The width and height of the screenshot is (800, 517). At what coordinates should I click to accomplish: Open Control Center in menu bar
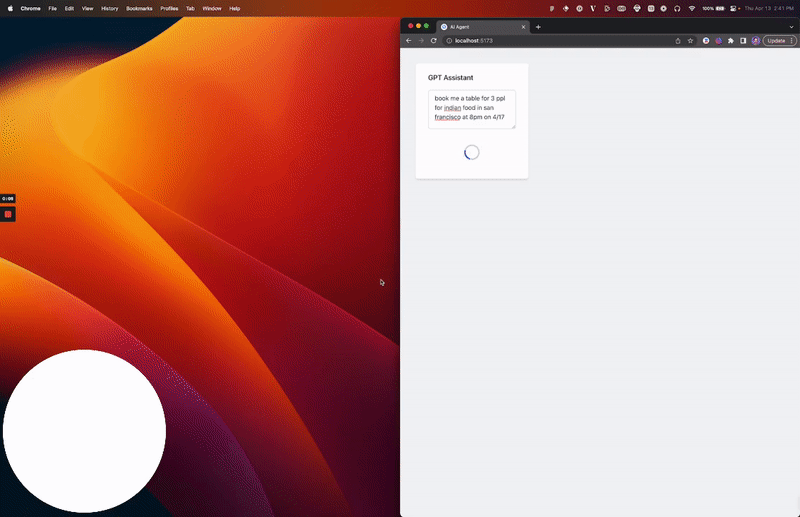[x=734, y=8]
